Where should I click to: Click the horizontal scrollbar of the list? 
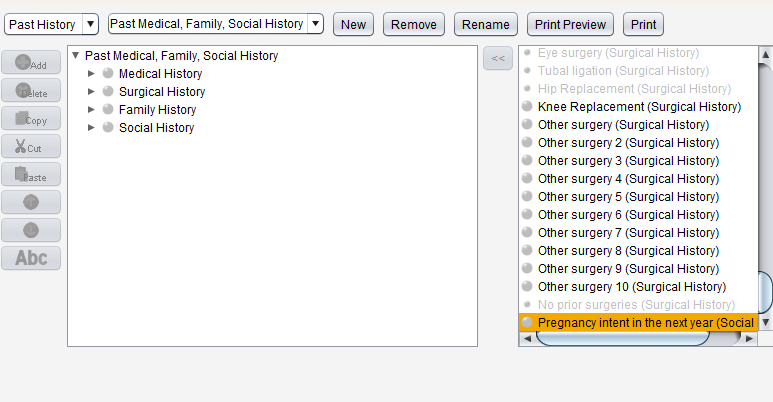pyautogui.click(x=622, y=338)
